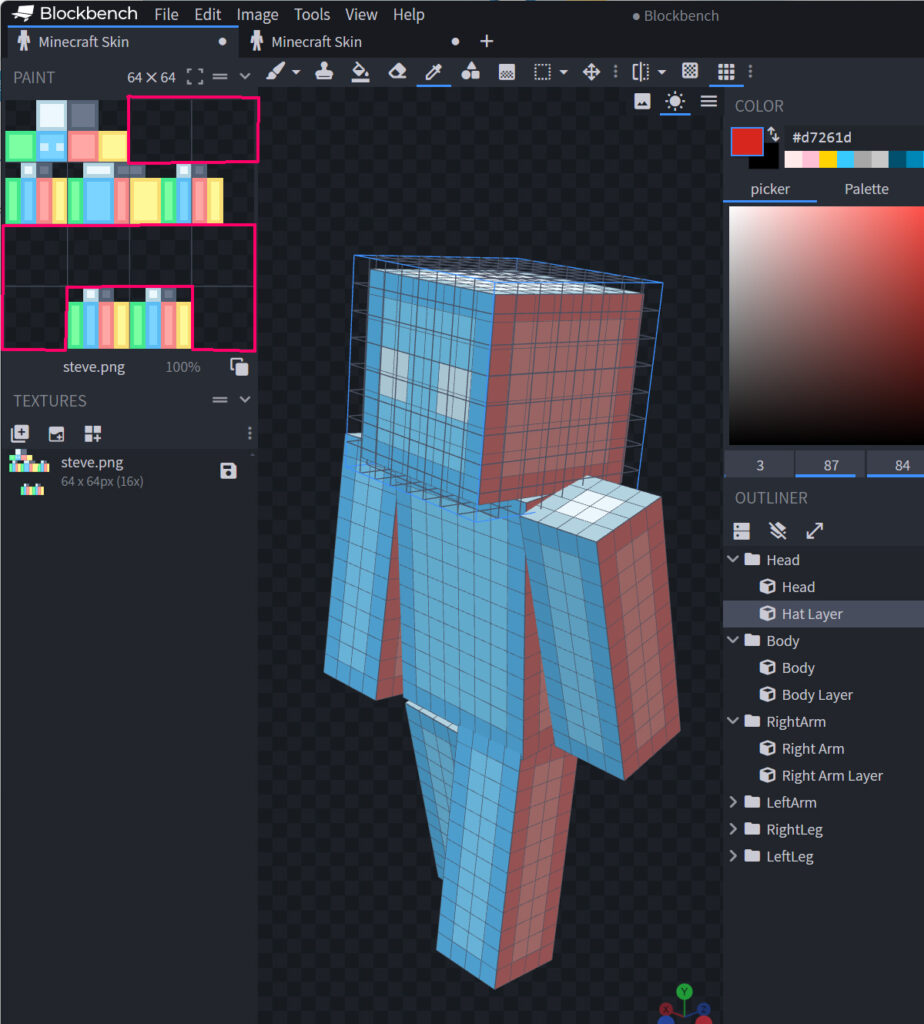
Task: Collapse the Head group in outliner
Action: pos(734,560)
